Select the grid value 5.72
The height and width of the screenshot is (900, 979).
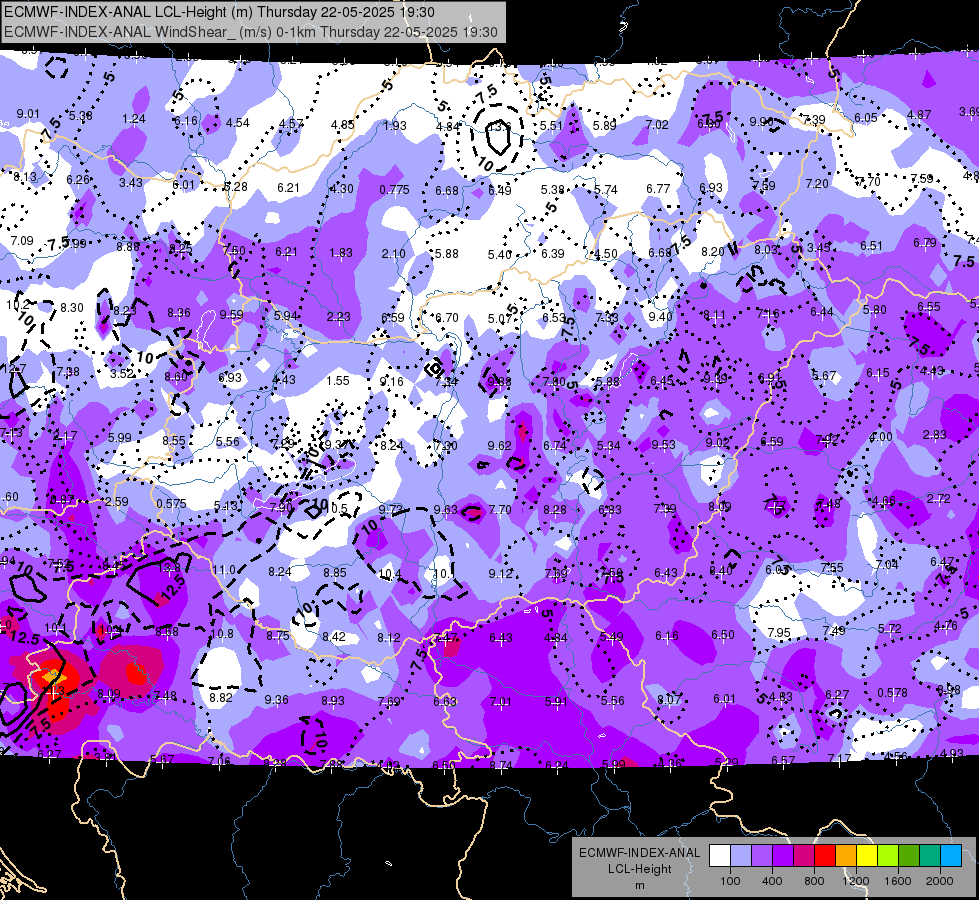pos(890,628)
